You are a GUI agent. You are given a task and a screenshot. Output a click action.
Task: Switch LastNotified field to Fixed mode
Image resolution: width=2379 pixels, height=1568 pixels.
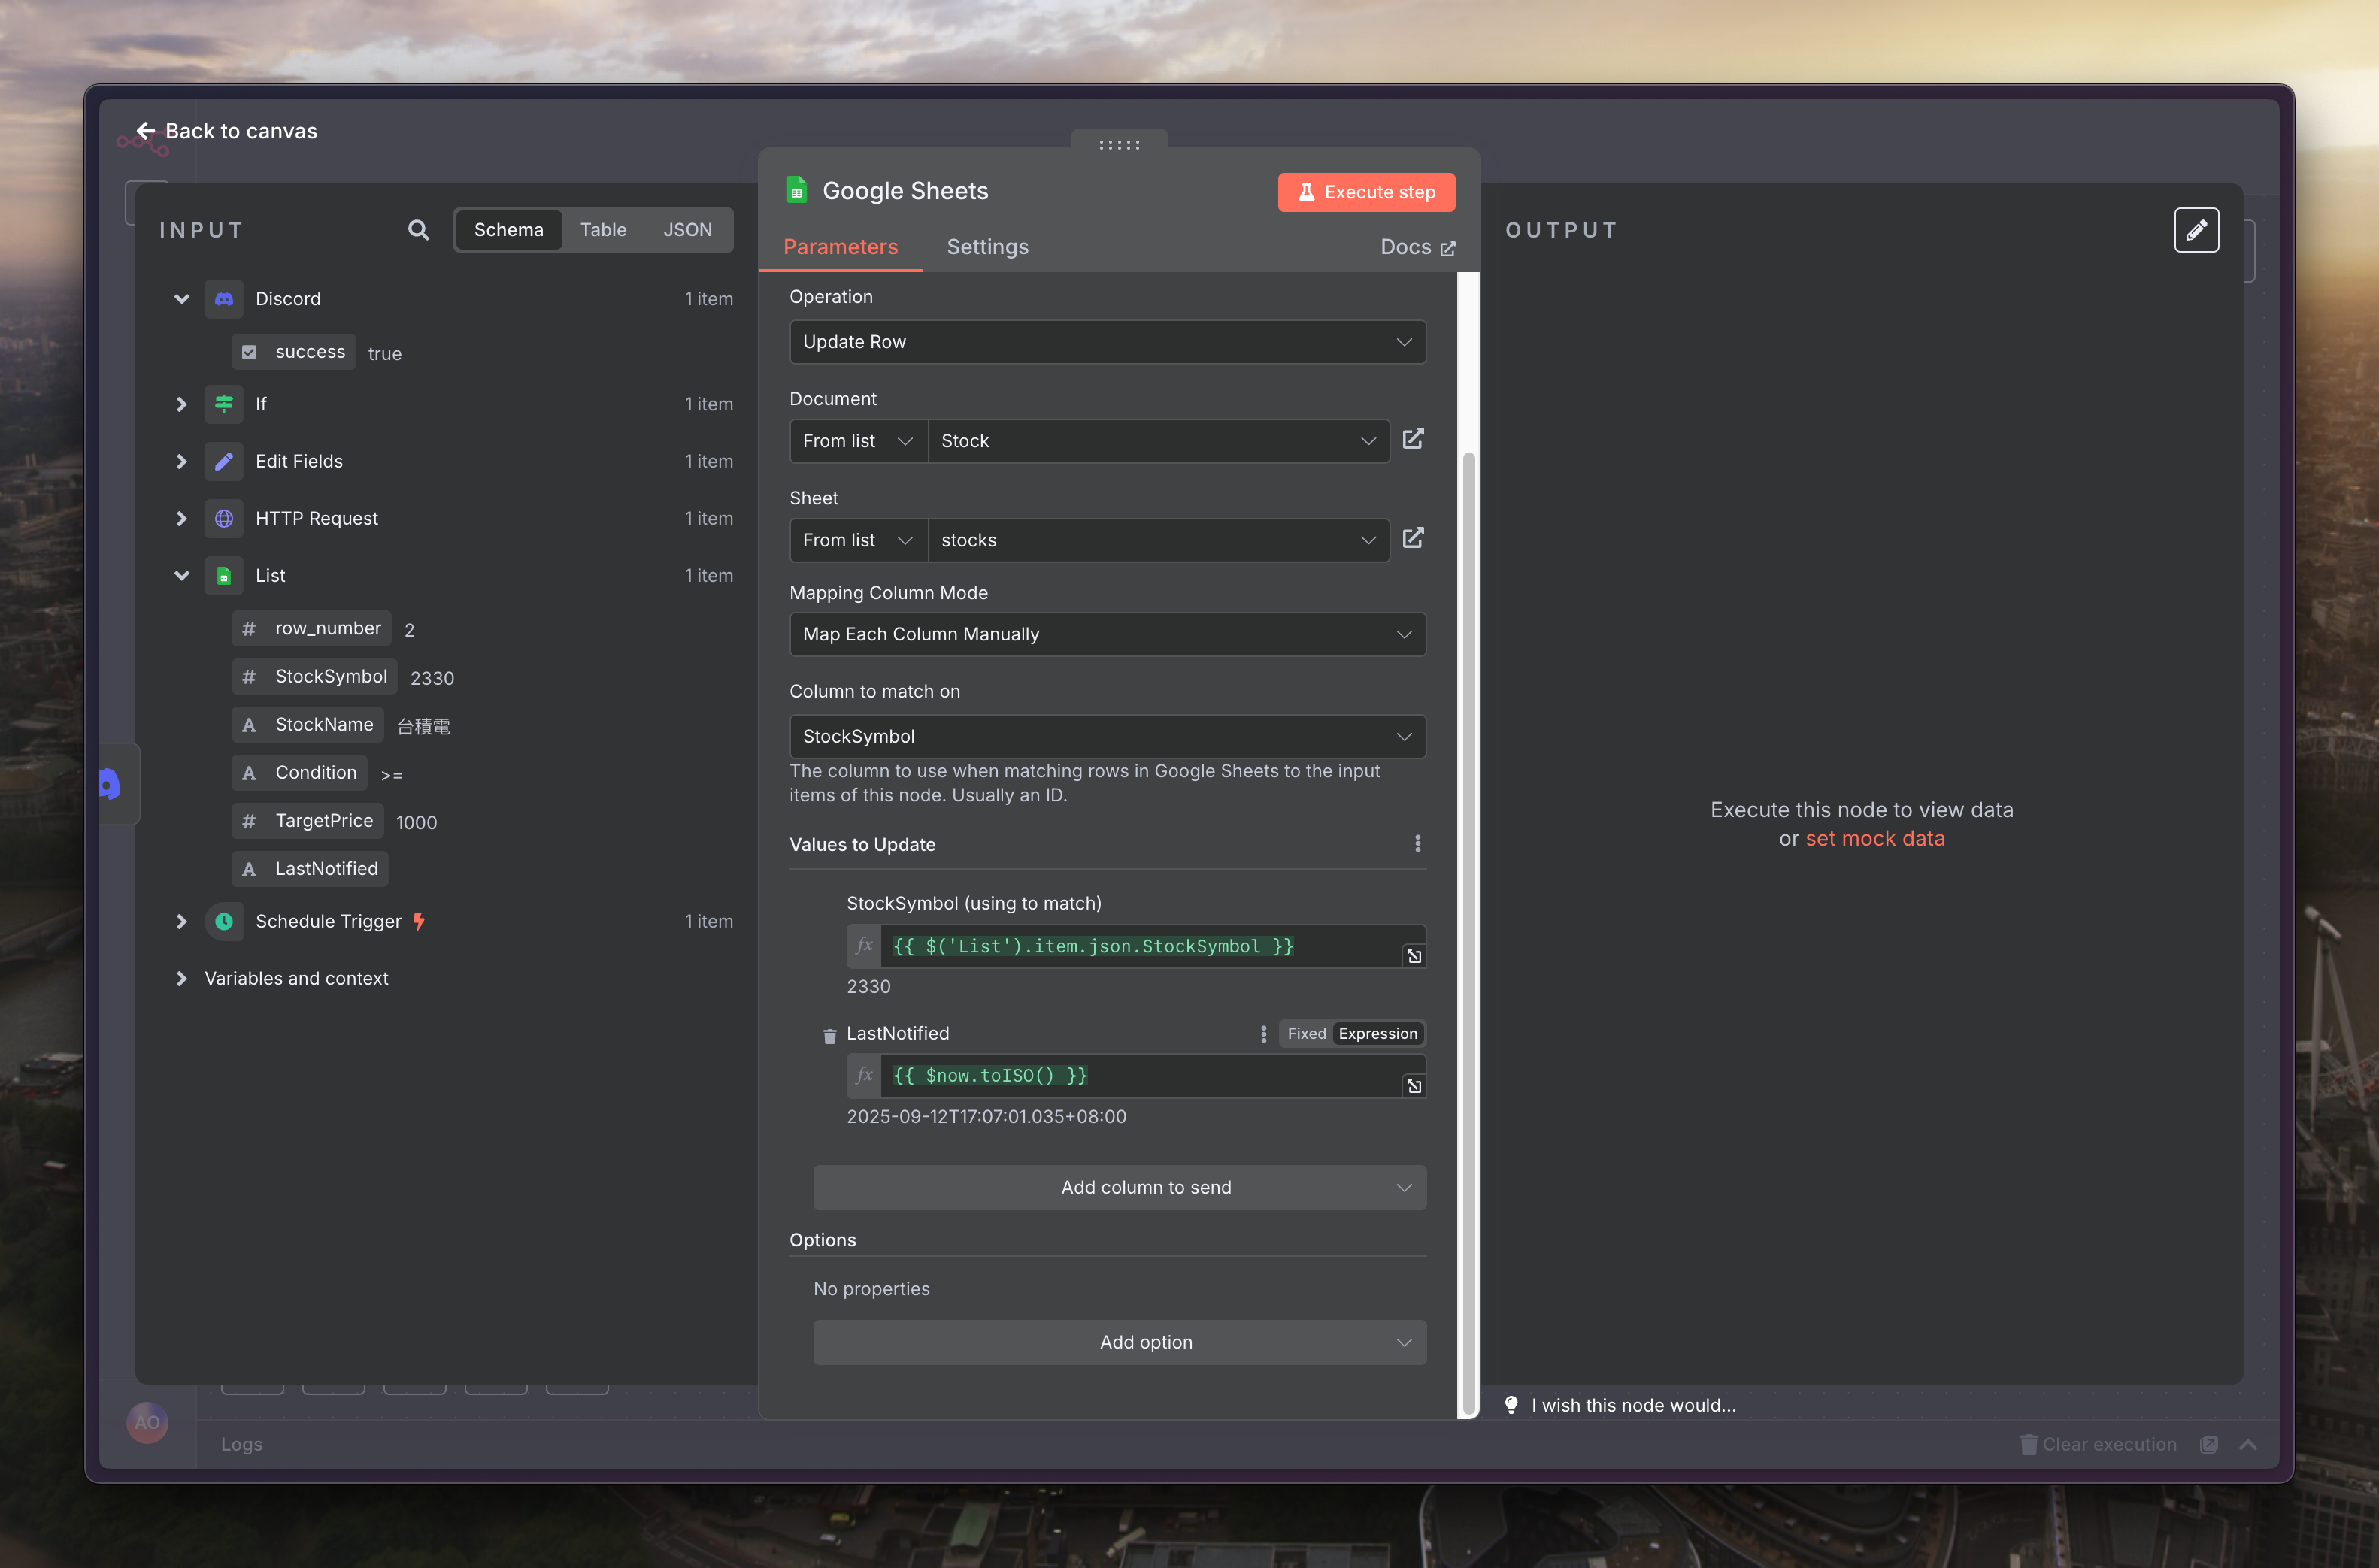[1305, 1033]
